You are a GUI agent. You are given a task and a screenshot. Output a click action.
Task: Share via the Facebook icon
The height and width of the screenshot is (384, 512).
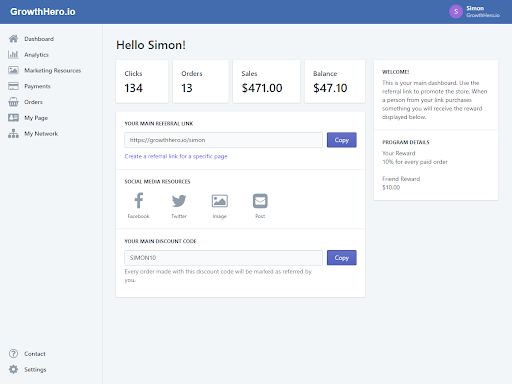tap(139, 200)
